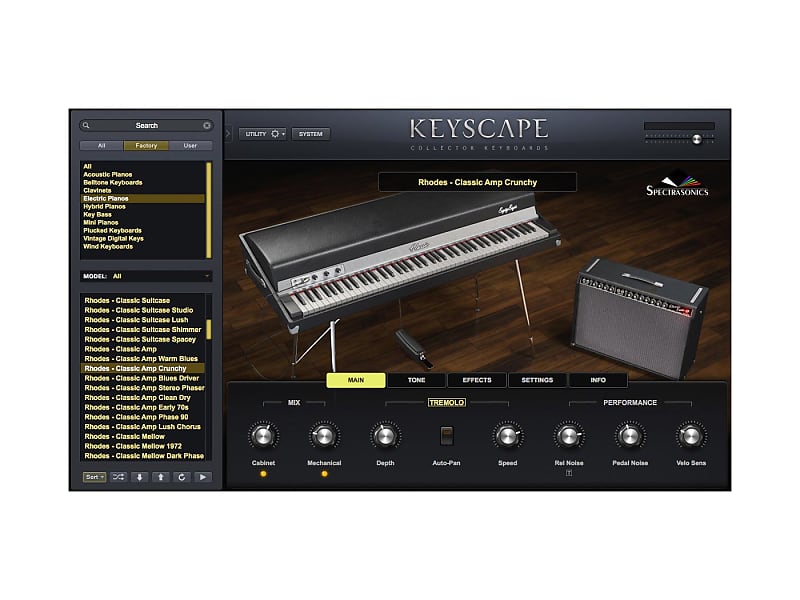This screenshot has height=600, width=800.
Task: Load Rhodes - Classic Amp Warm Blues patch
Action: tap(143, 359)
